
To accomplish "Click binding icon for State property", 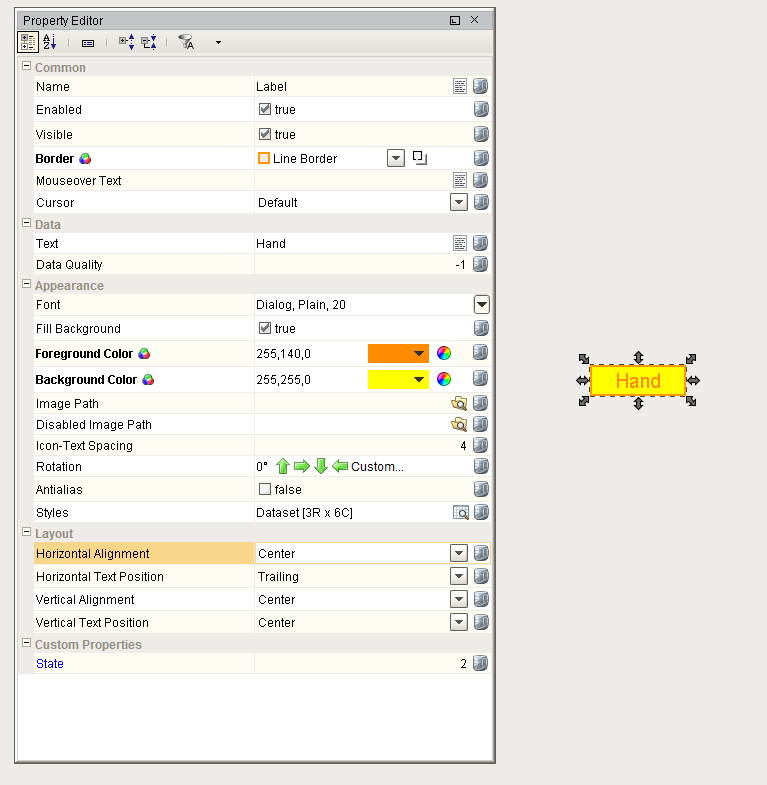I will (x=481, y=664).
